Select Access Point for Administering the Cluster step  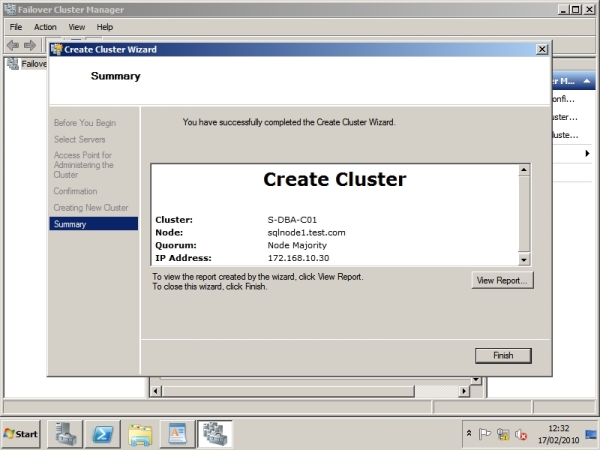(83, 165)
